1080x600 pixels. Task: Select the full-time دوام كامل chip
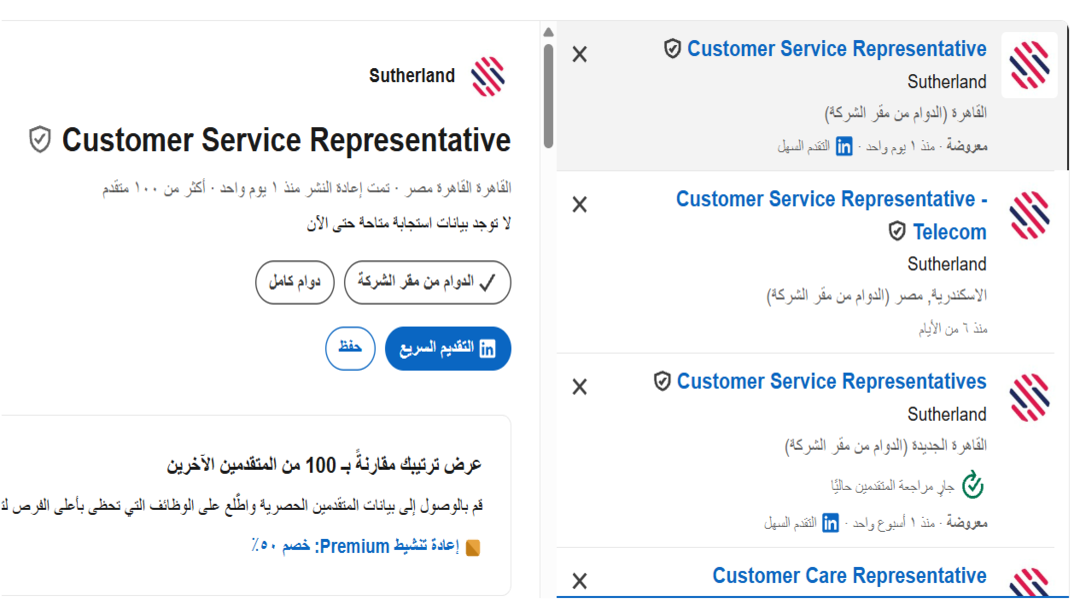[295, 282]
